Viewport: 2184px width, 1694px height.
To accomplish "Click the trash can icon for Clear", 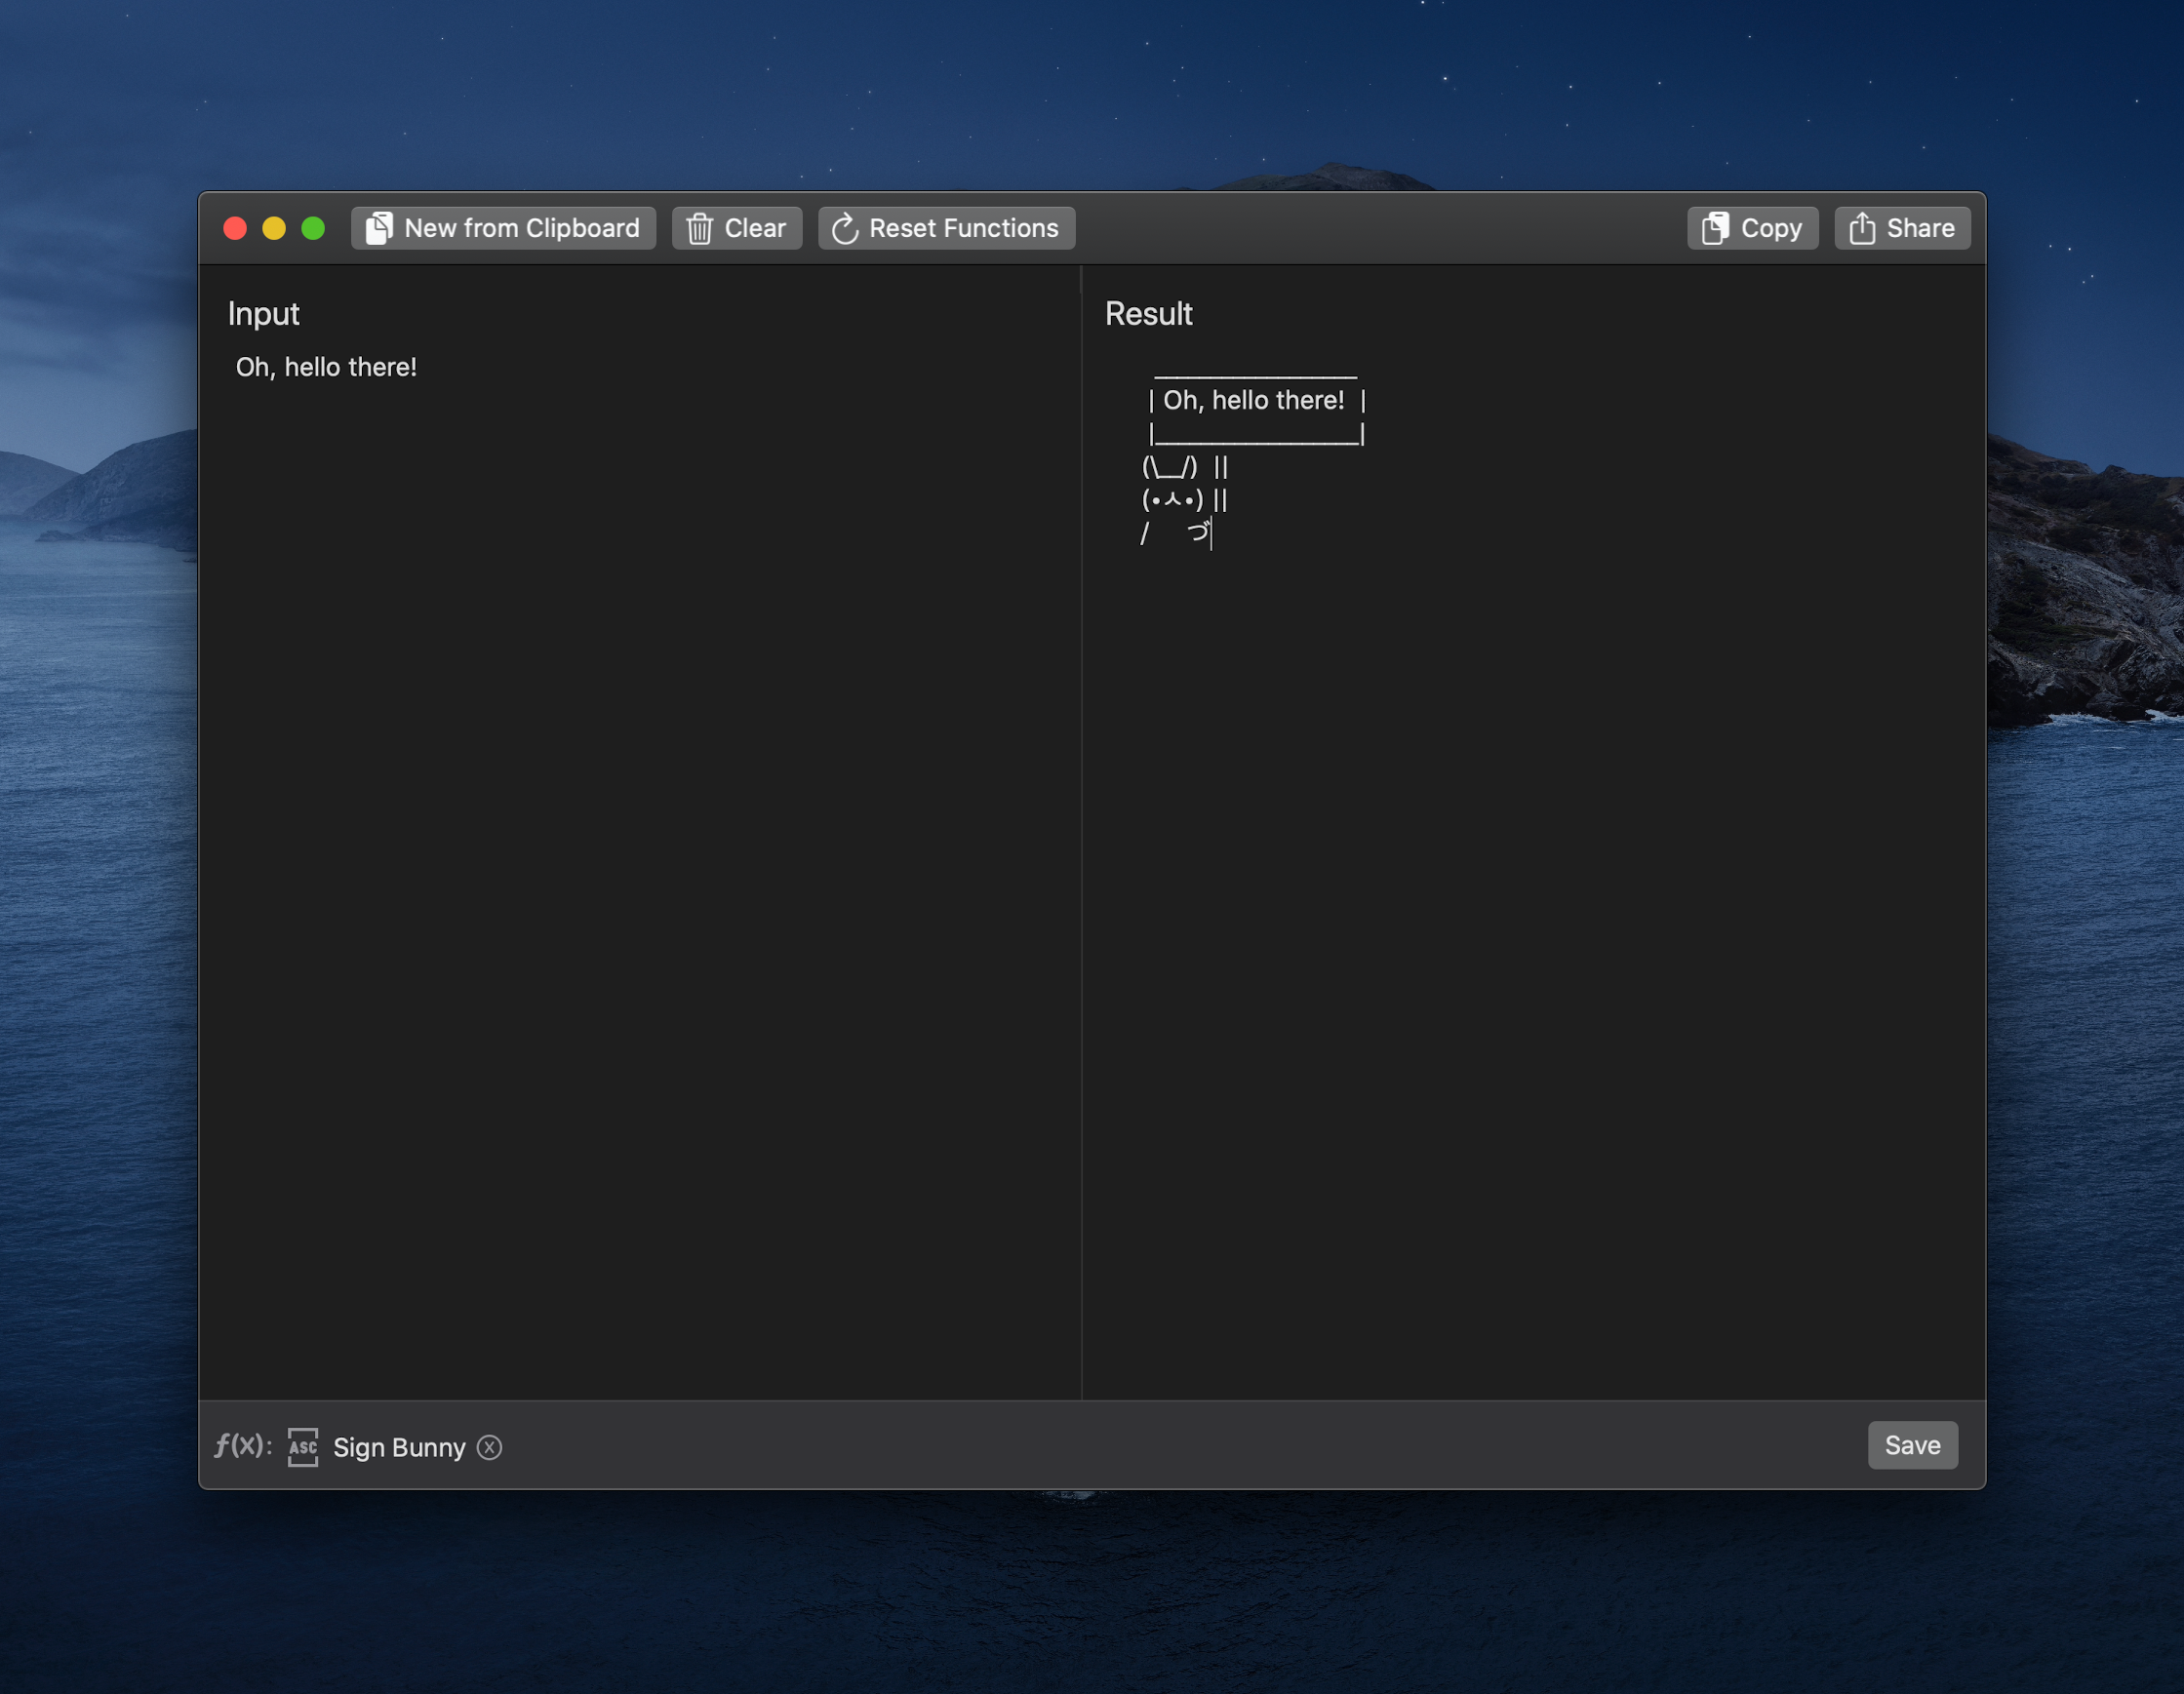I will point(699,229).
